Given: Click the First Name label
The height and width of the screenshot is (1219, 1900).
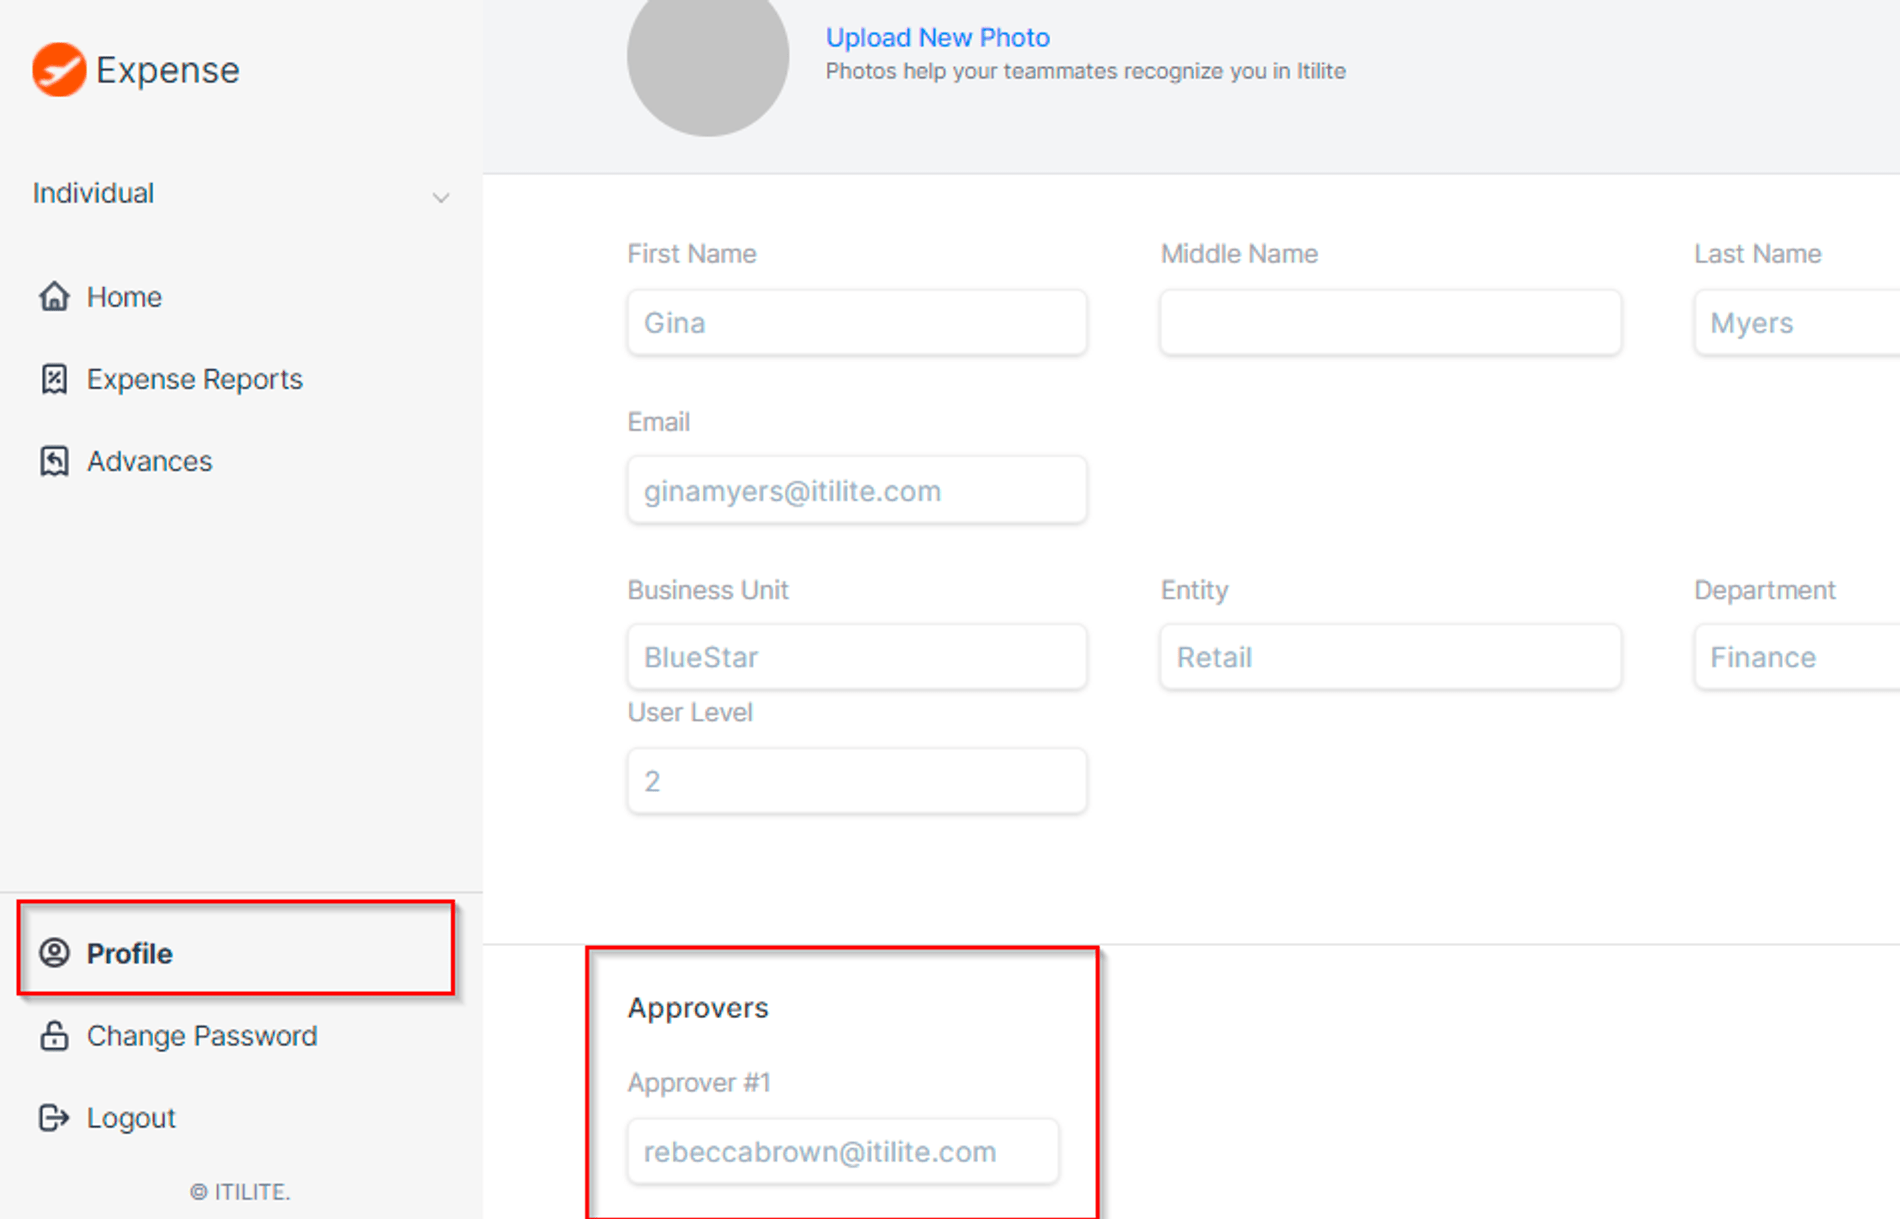Looking at the screenshot, I should tap(691, 254).
